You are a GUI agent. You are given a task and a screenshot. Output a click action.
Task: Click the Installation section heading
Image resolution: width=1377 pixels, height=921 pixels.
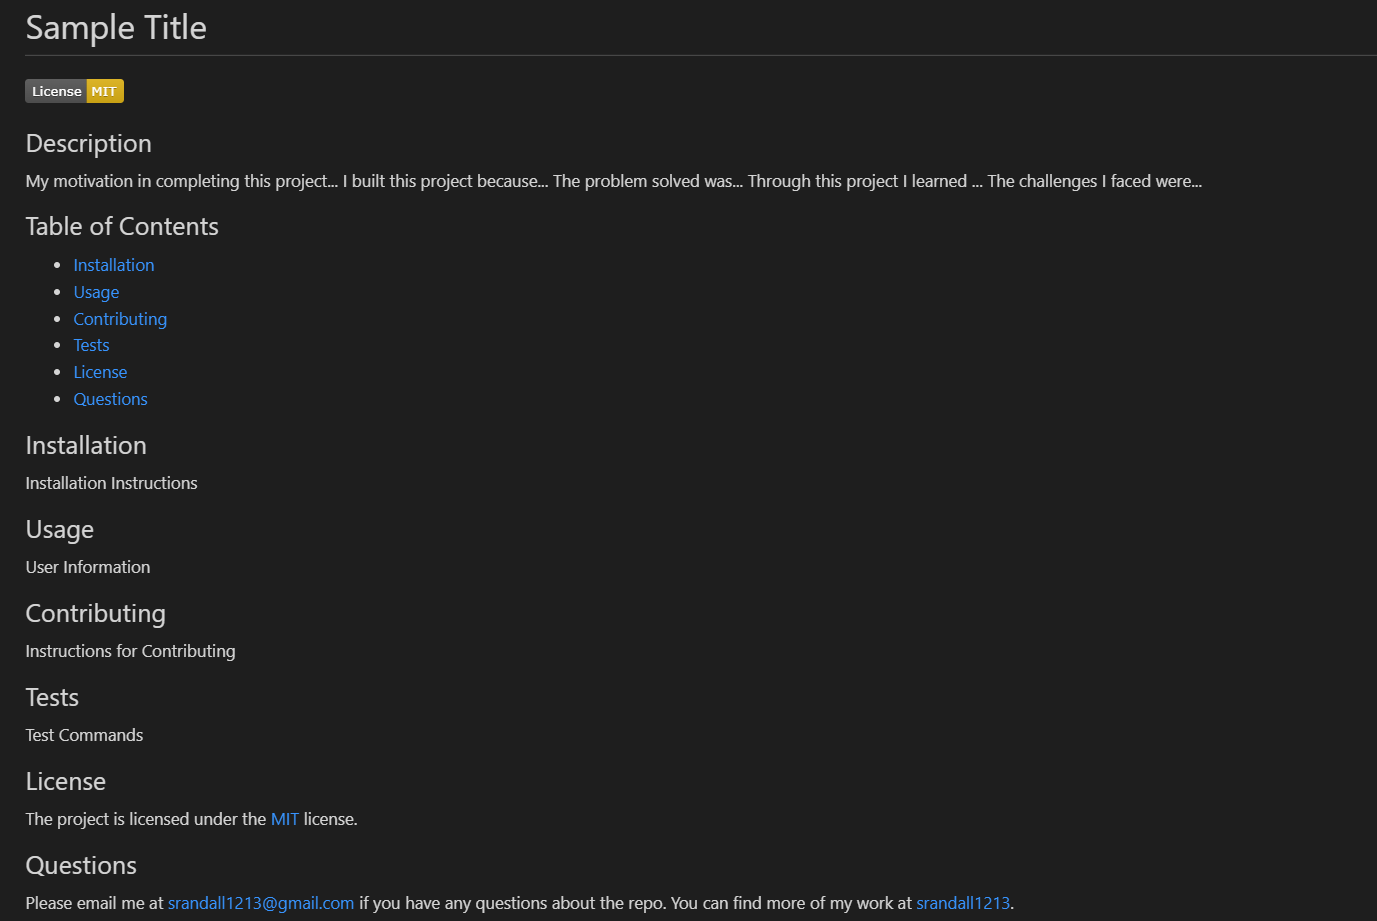(86, 445)
